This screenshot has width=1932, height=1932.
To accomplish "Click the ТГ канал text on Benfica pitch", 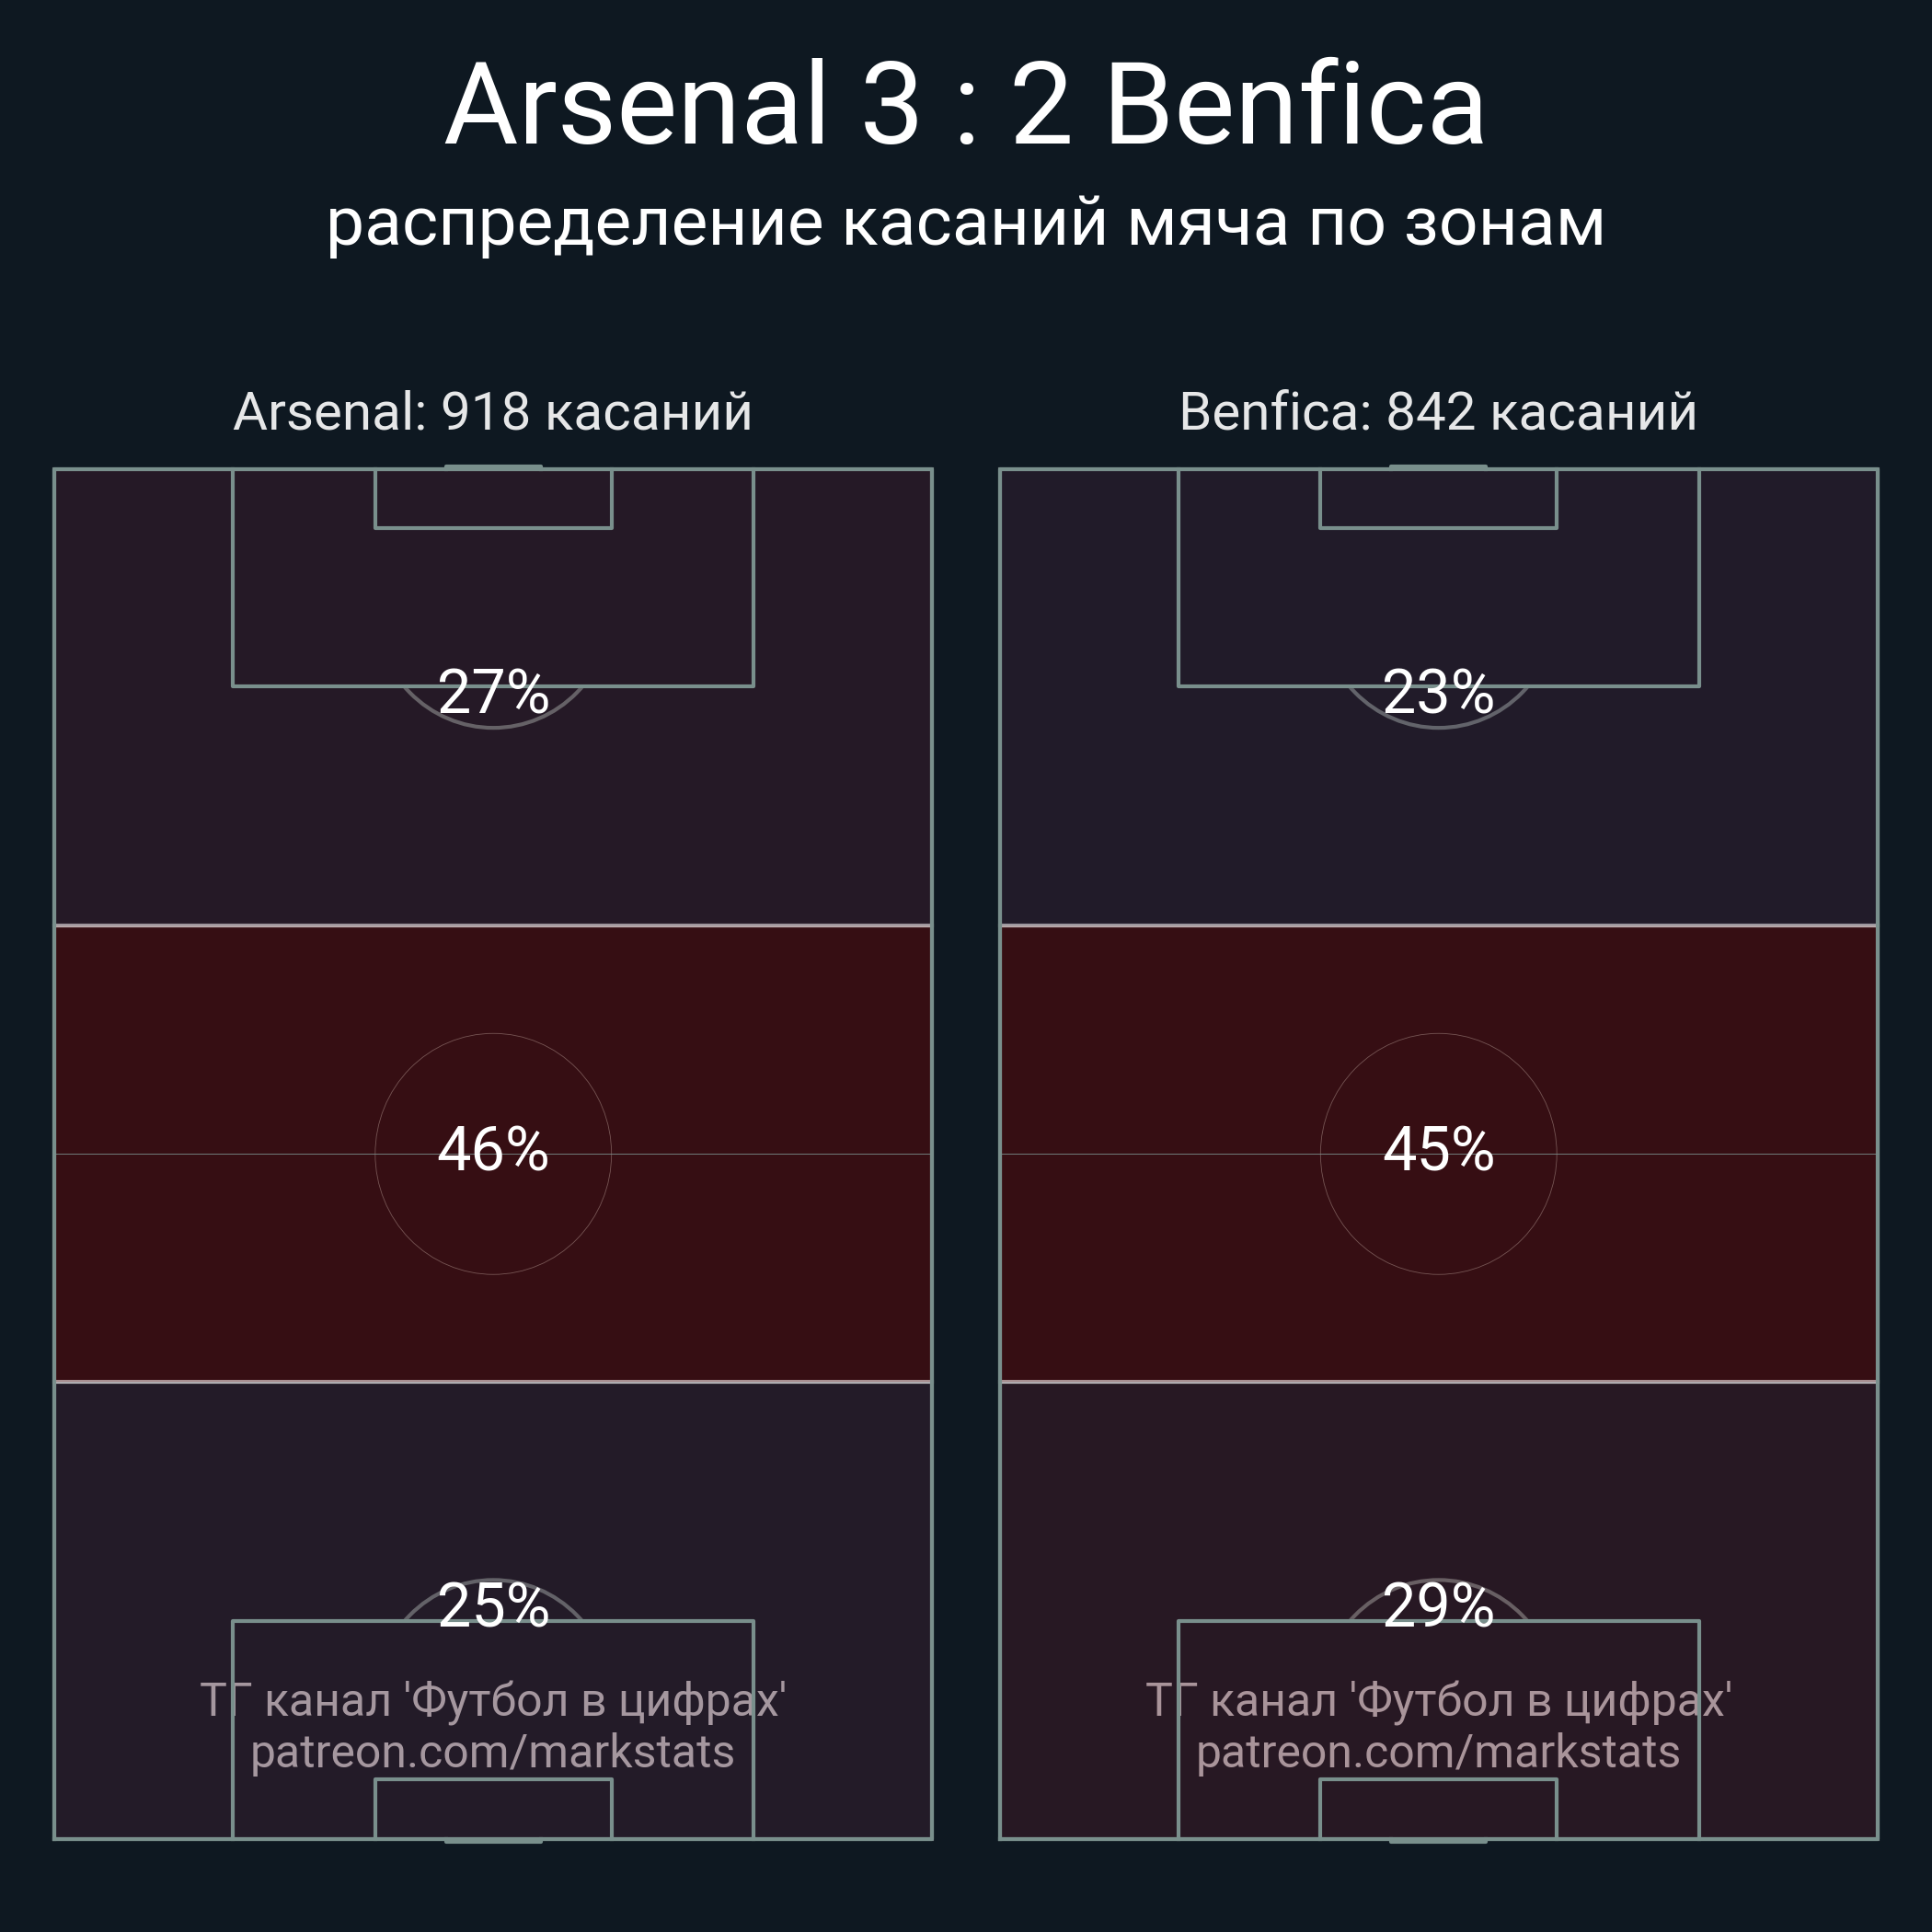I will pos(1438,1701).
